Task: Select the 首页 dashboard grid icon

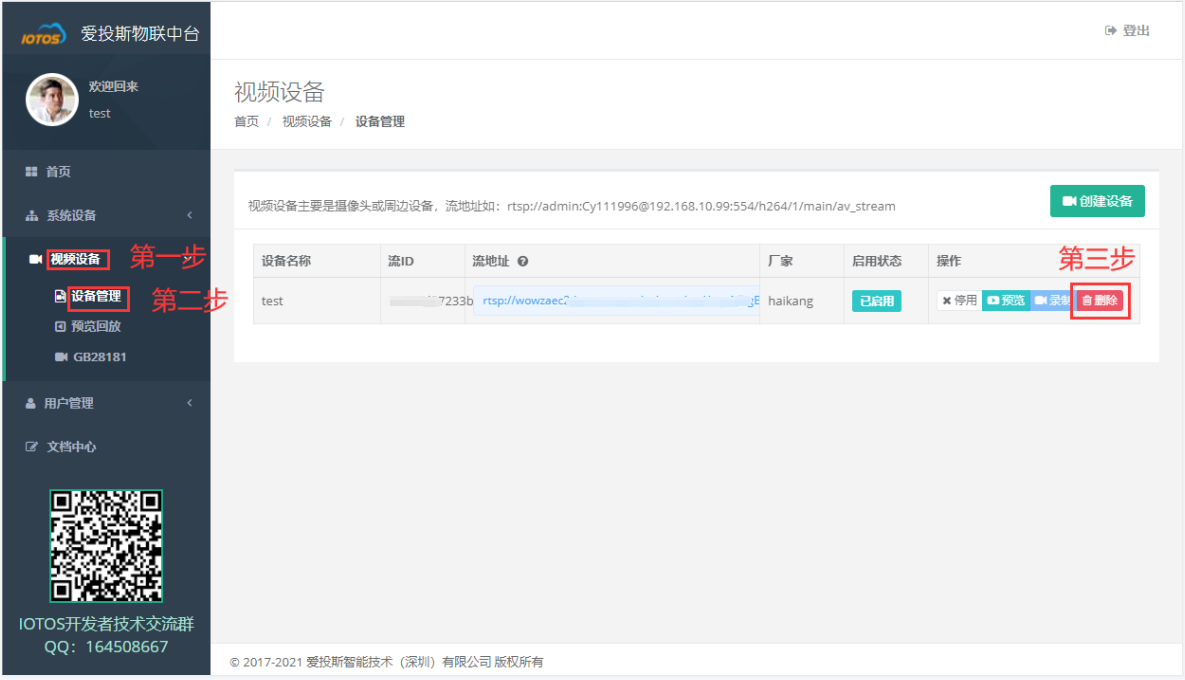Action: [32, 171]
